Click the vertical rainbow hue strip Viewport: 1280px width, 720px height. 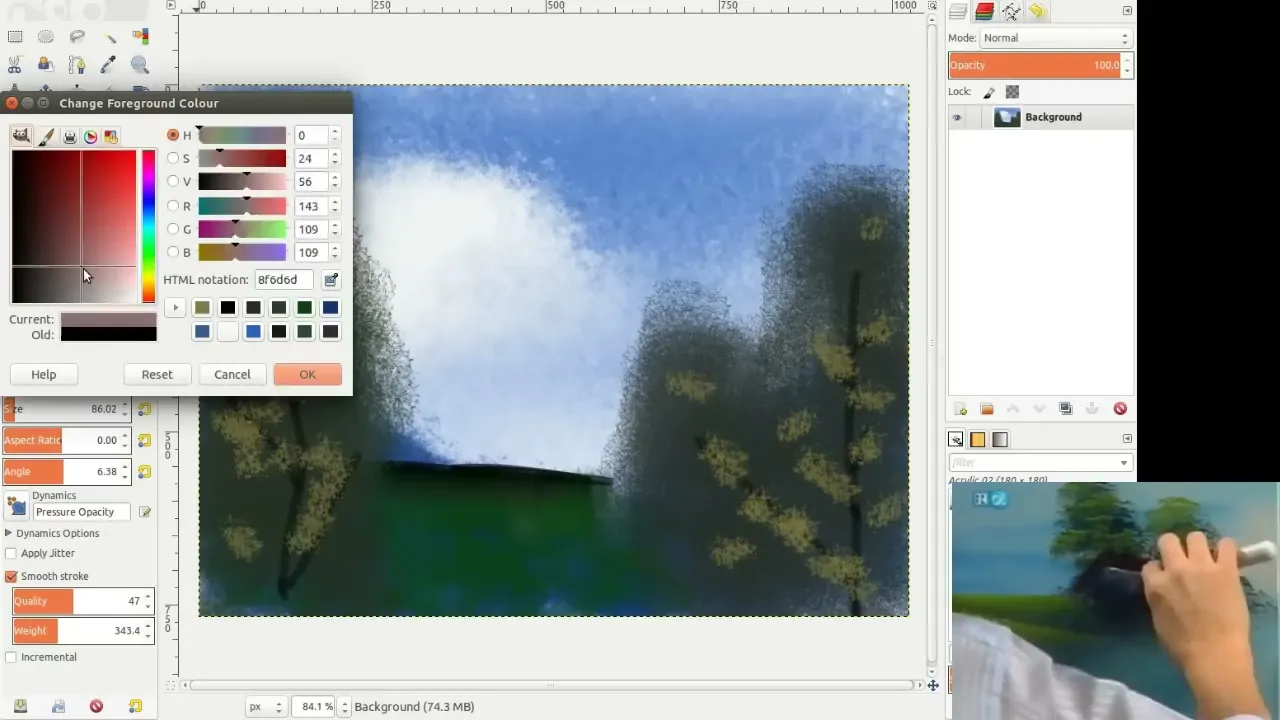(x=148, y=226)
